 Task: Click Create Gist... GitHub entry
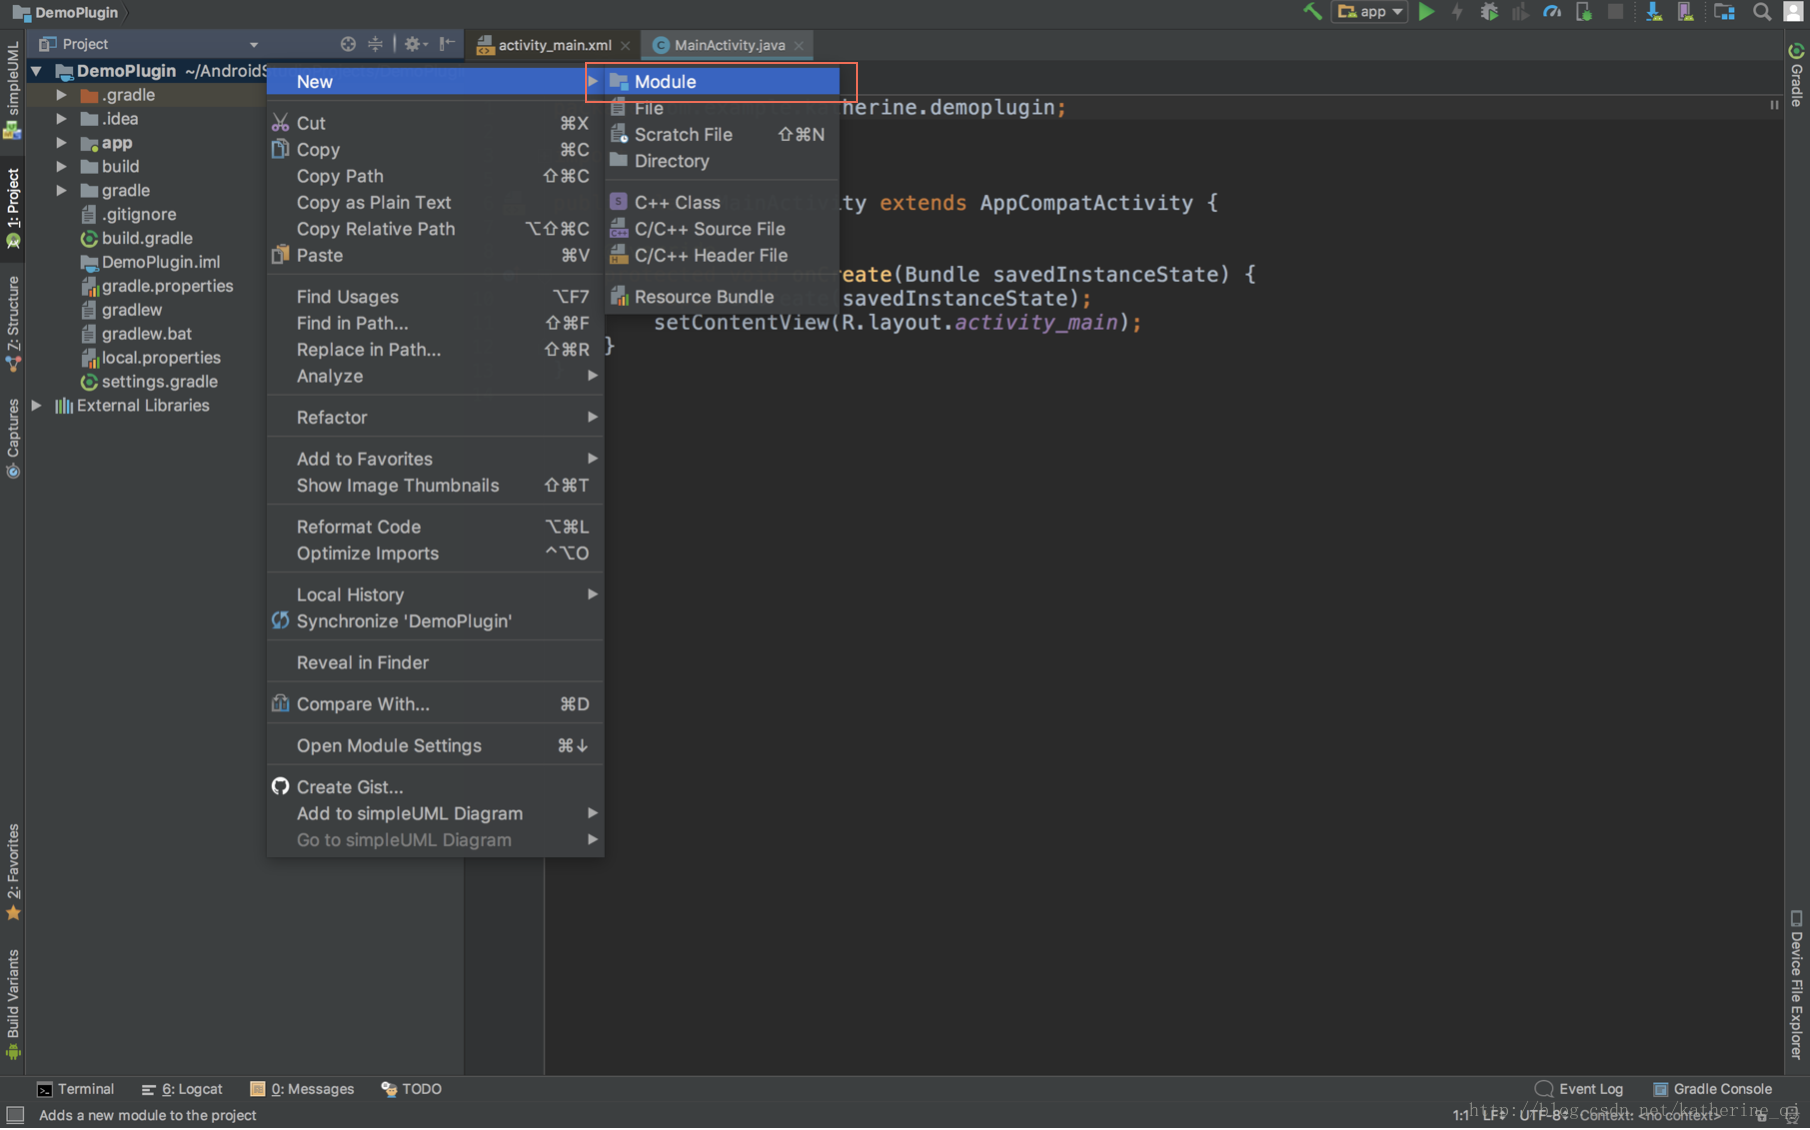click(435, 788)
